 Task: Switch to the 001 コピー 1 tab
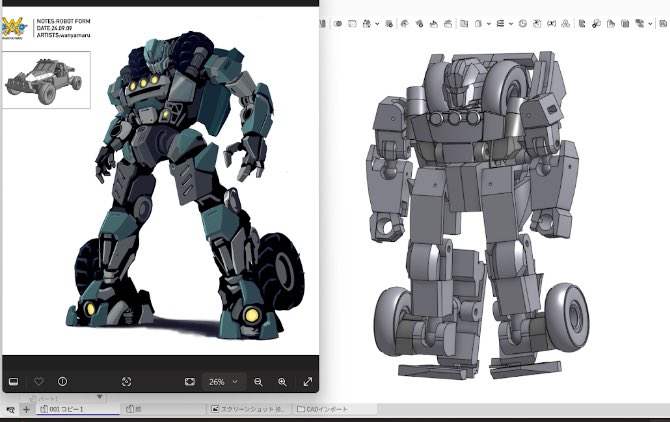78,409
